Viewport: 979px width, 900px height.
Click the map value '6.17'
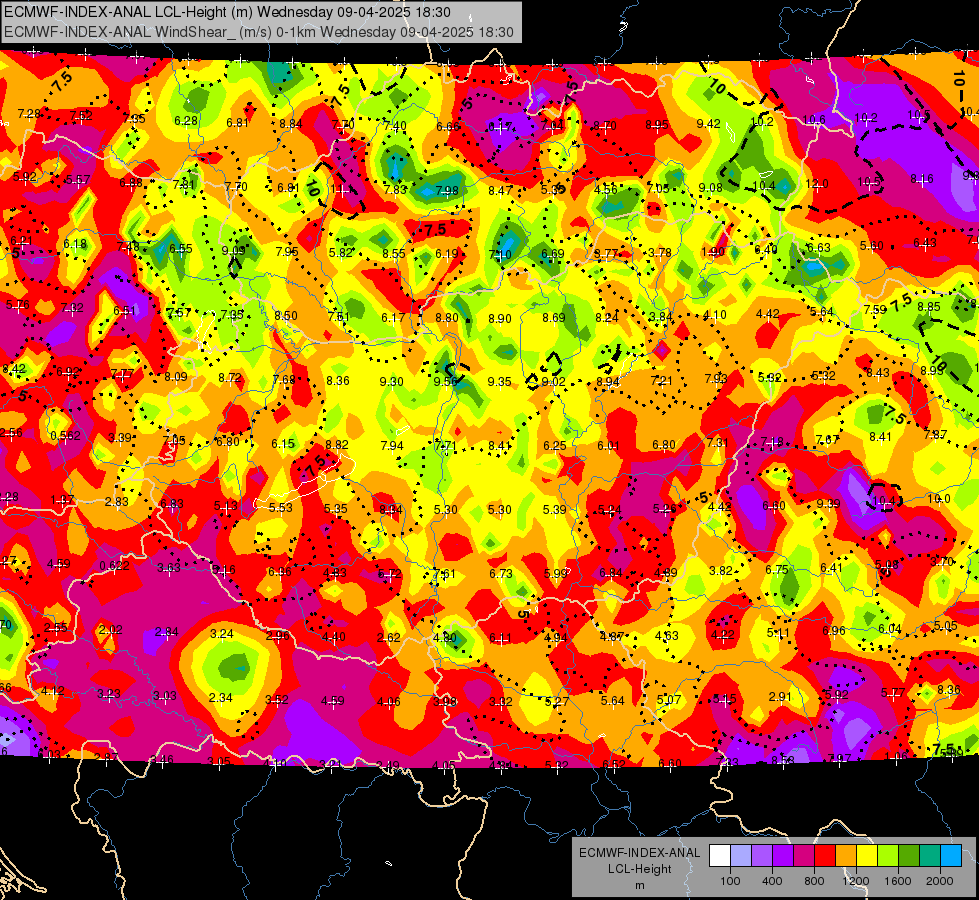point(393,318)
